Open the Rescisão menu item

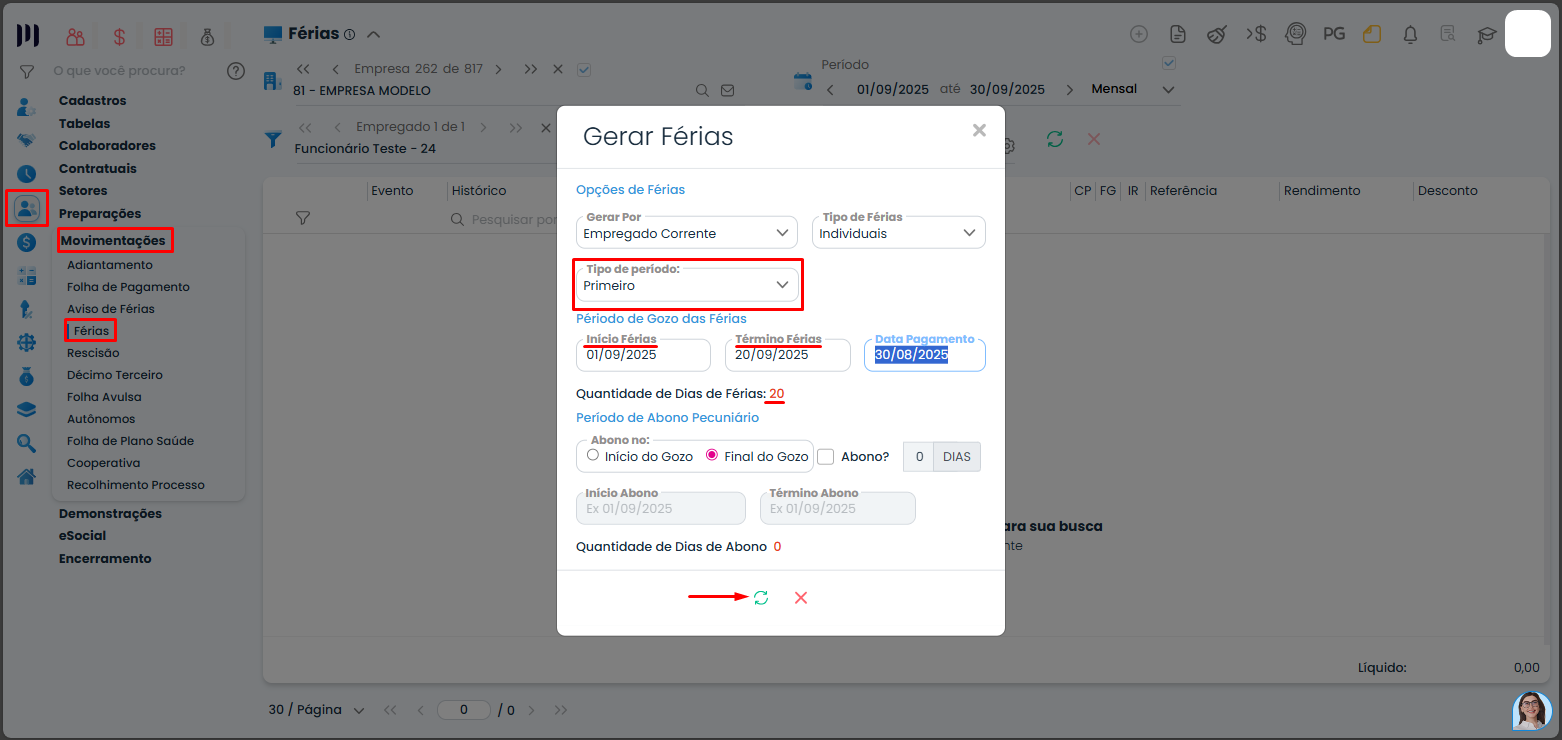93,353
